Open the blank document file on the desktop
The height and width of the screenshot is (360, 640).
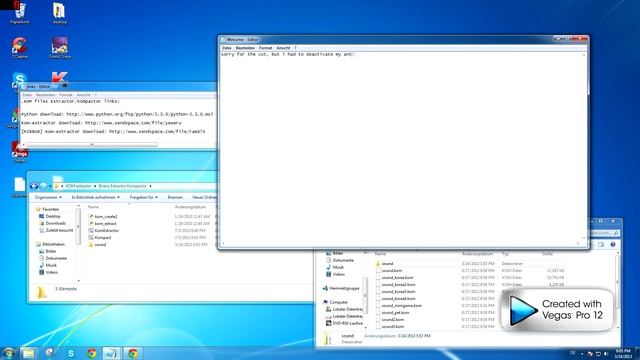(19, 187)
